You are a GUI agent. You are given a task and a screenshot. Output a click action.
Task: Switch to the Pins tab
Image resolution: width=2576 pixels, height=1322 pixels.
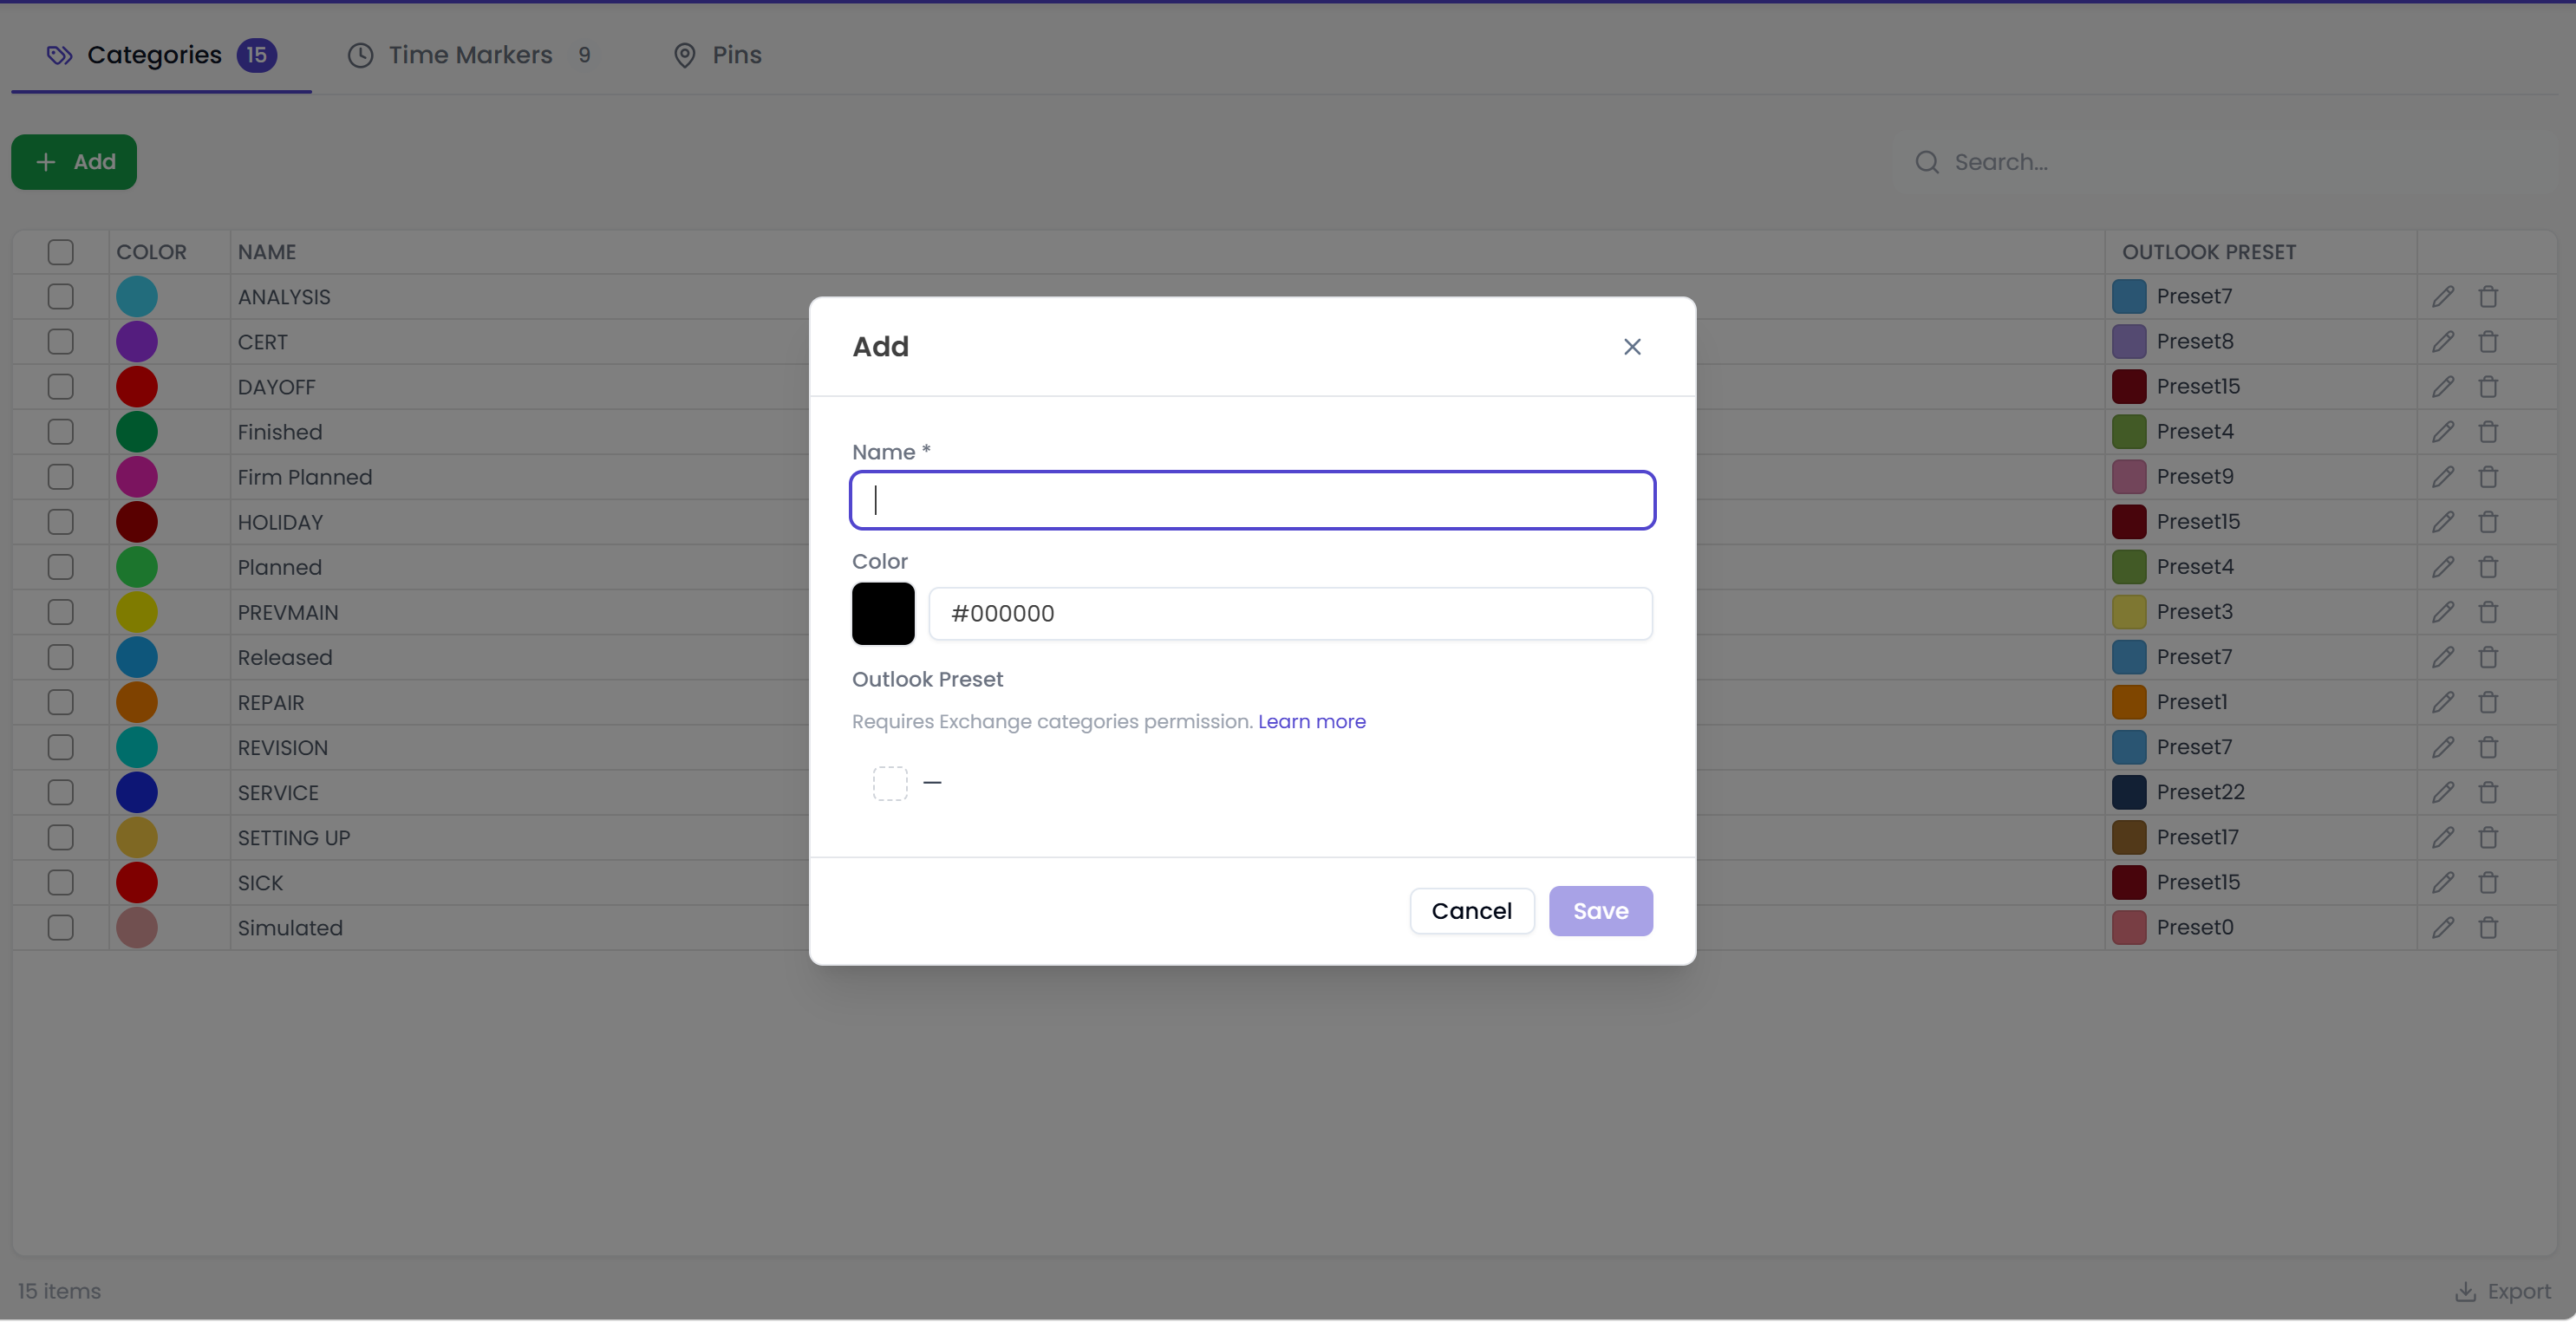717,55
